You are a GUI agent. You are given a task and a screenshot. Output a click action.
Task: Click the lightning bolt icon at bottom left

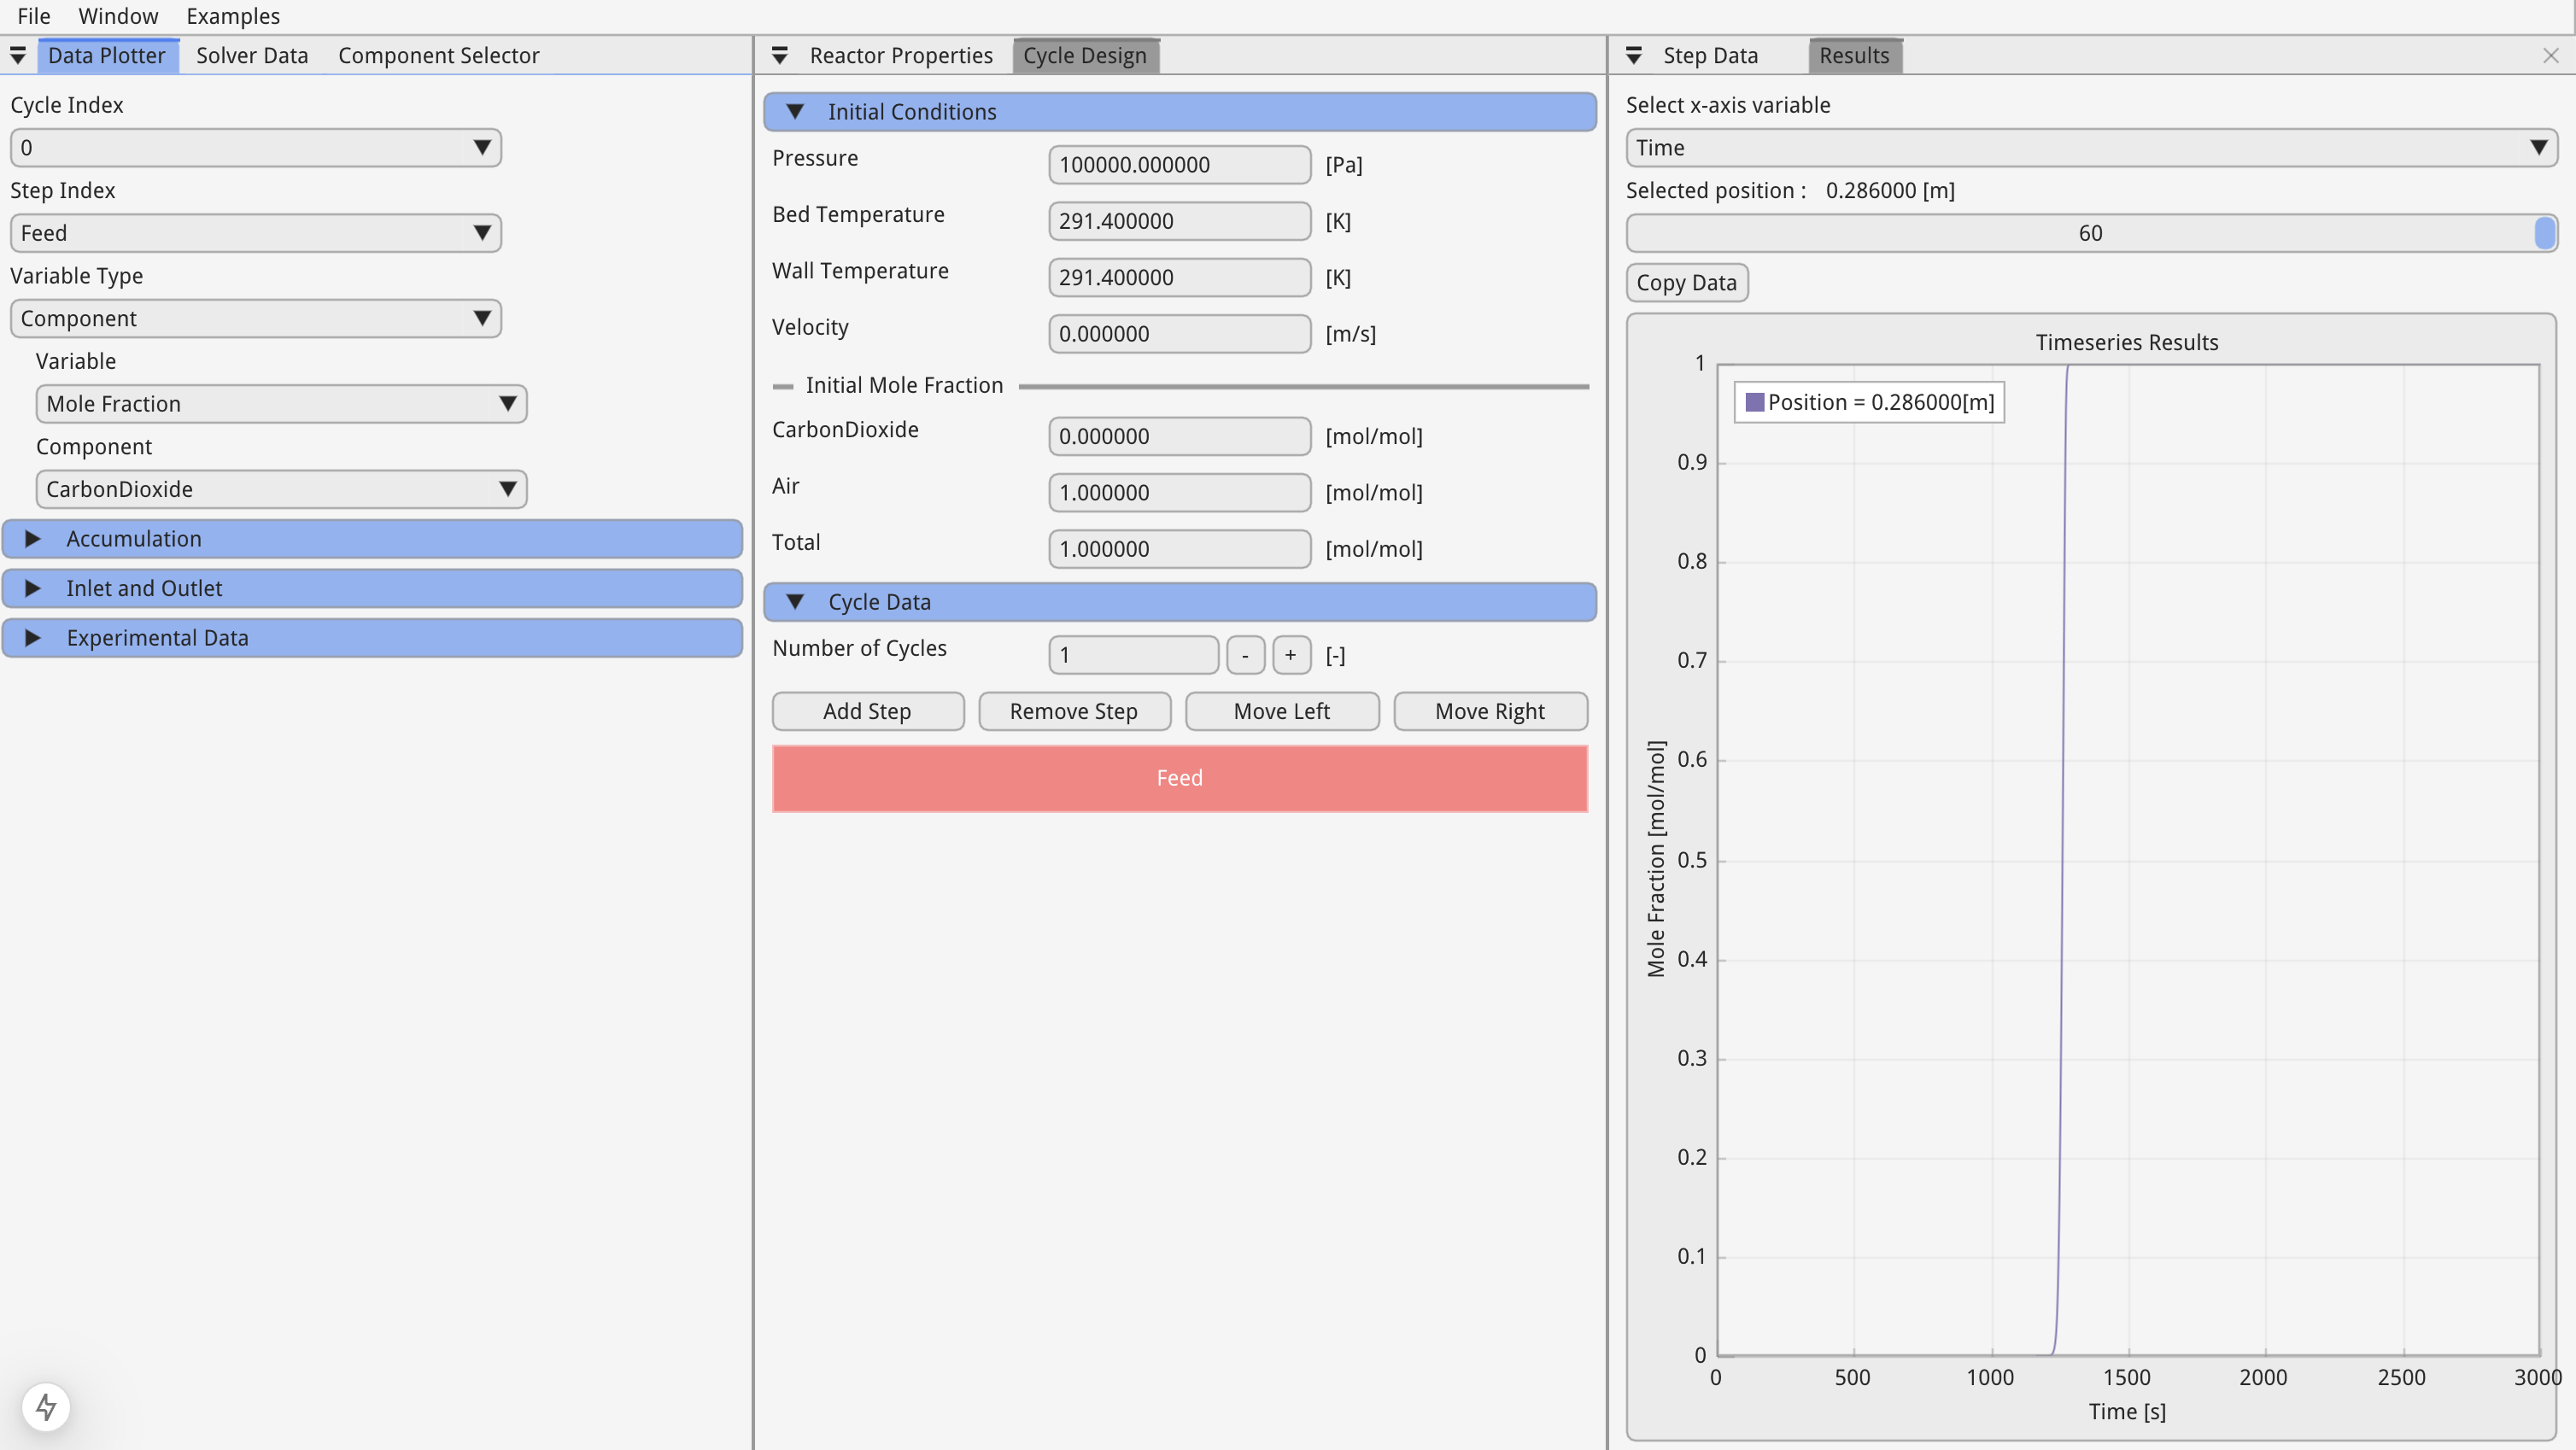46,1407
